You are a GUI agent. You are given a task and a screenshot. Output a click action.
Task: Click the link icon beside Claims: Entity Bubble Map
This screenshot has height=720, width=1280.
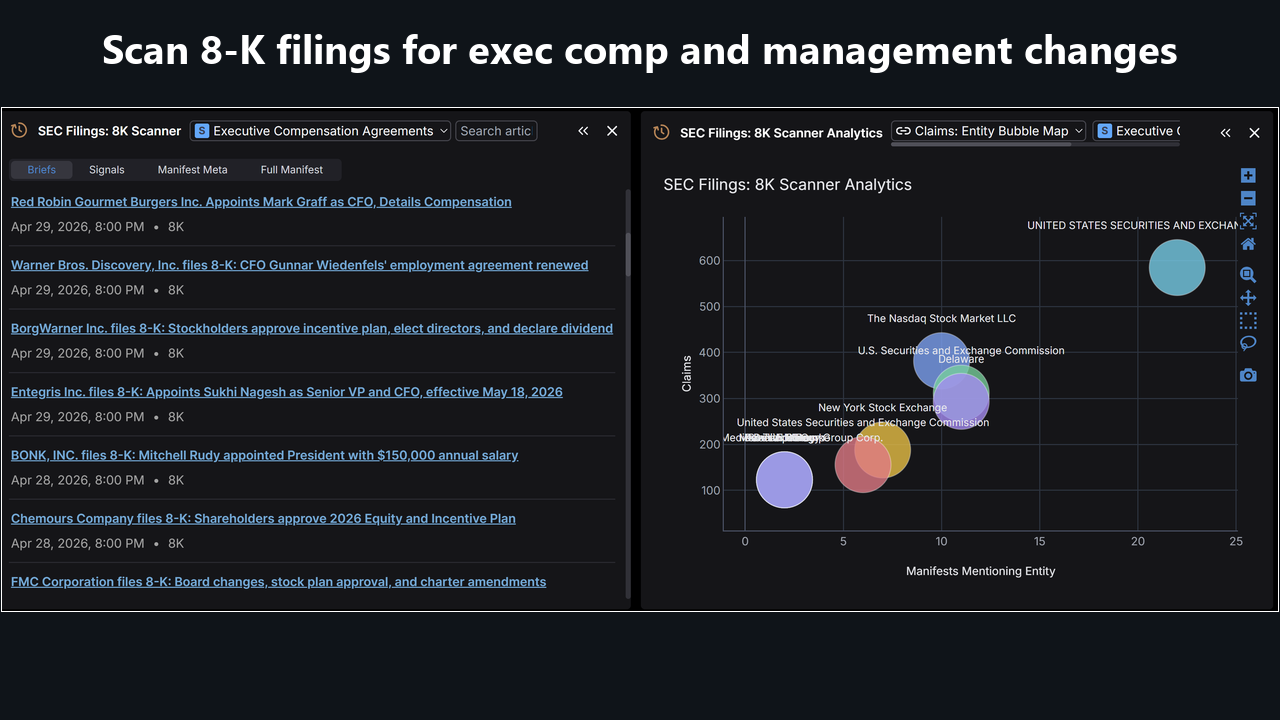point(903,131)
